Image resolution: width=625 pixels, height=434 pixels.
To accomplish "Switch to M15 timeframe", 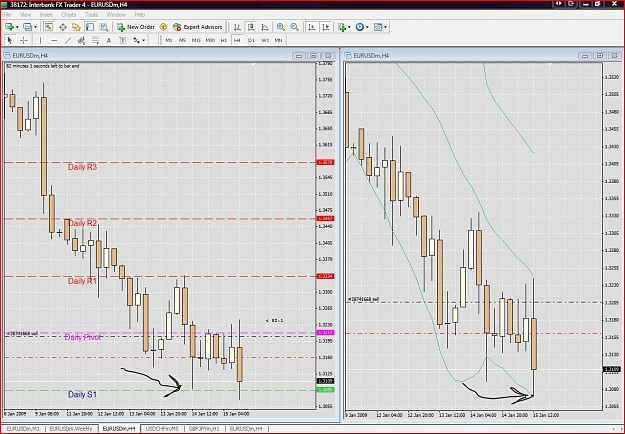I will tap(196, 40).
